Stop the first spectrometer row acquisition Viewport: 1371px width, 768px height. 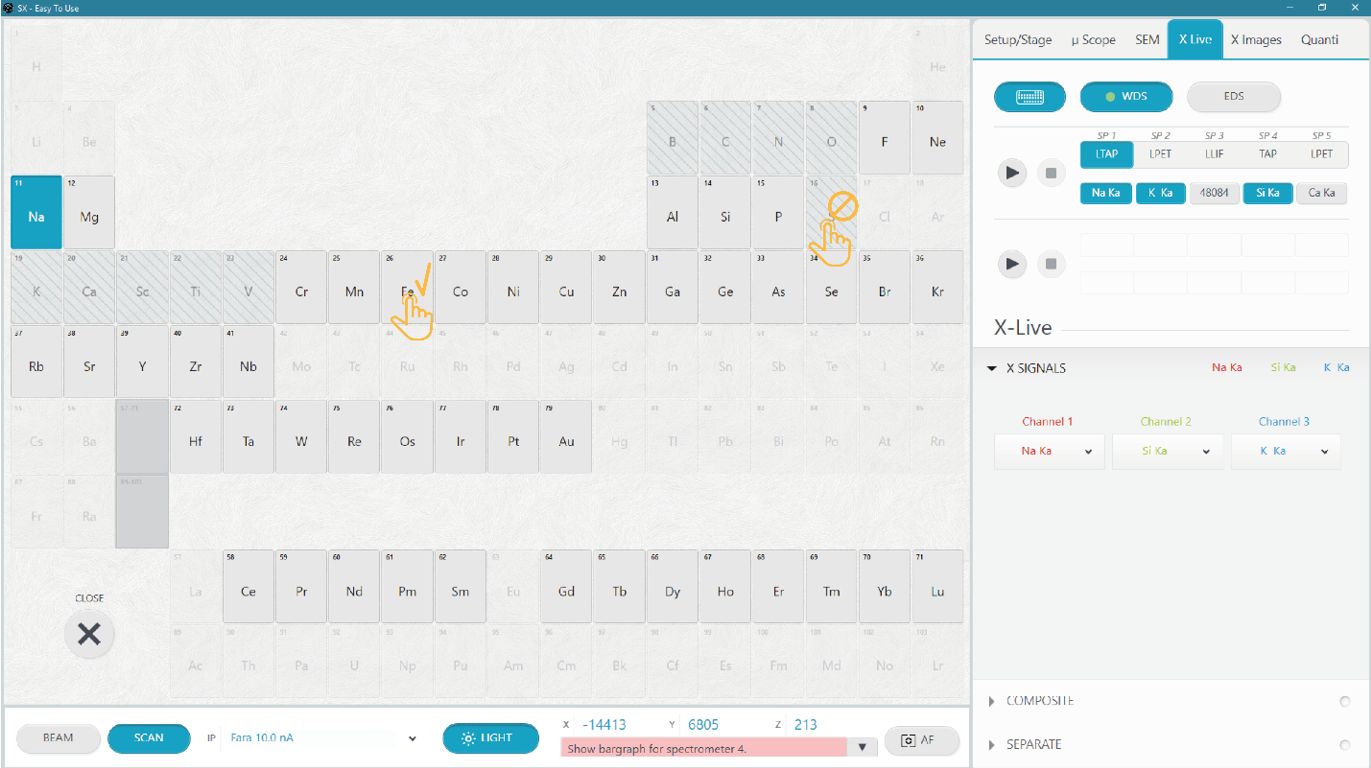[1050, 173]
